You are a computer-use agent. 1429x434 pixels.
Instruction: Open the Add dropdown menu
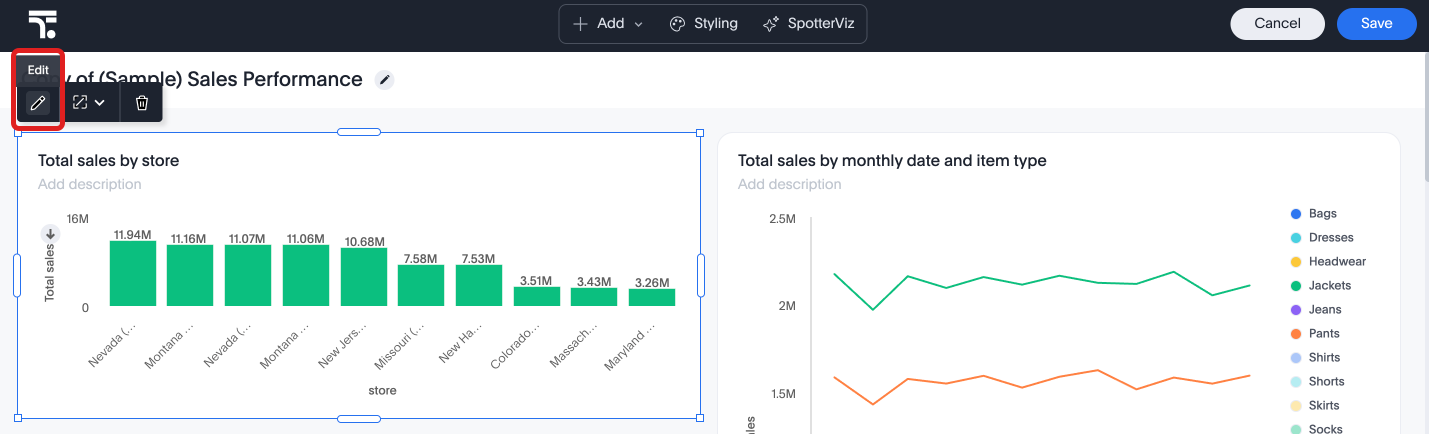pyautogui.click(x=608, y=24)
